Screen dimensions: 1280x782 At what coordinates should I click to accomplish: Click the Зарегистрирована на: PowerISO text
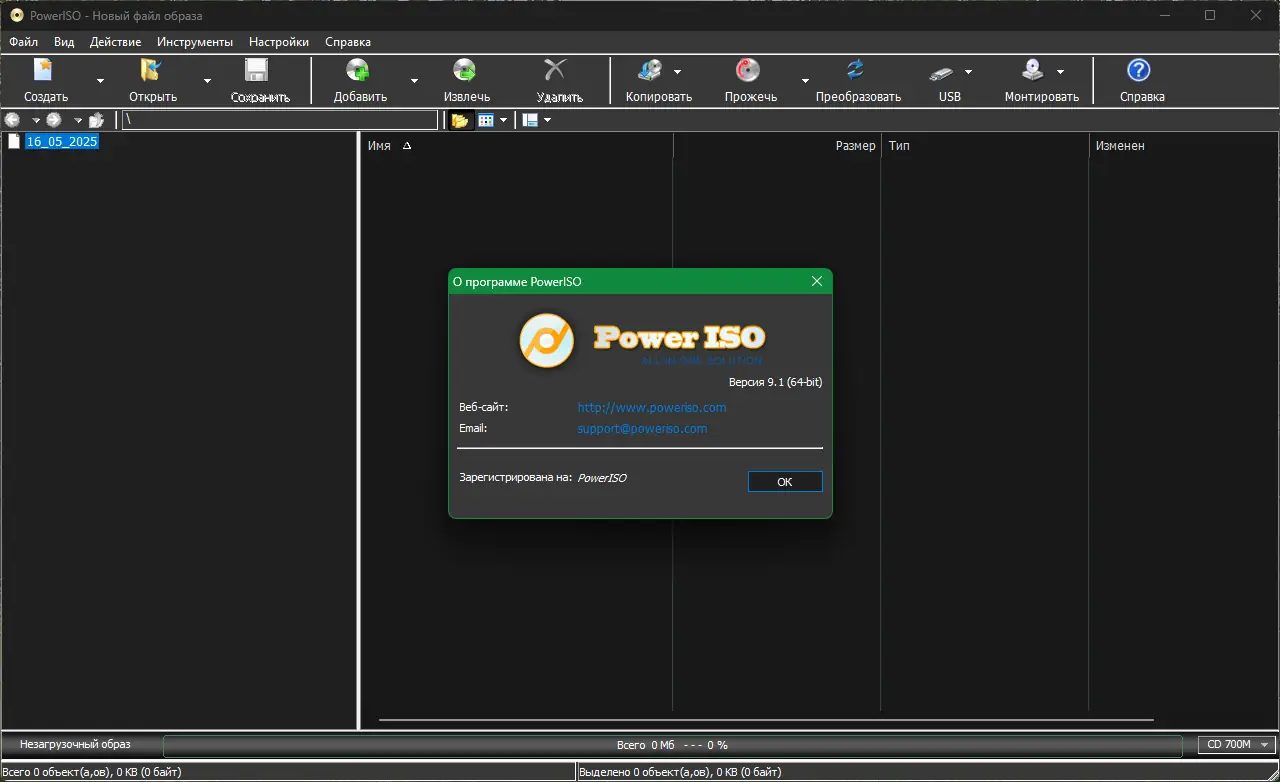click(x=543, y=478)
